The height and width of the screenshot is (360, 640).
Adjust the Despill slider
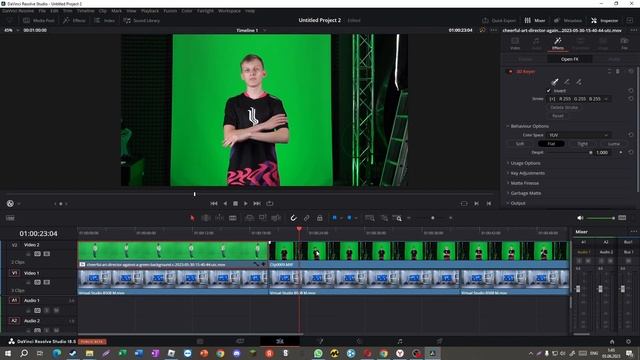click(590, 153)
